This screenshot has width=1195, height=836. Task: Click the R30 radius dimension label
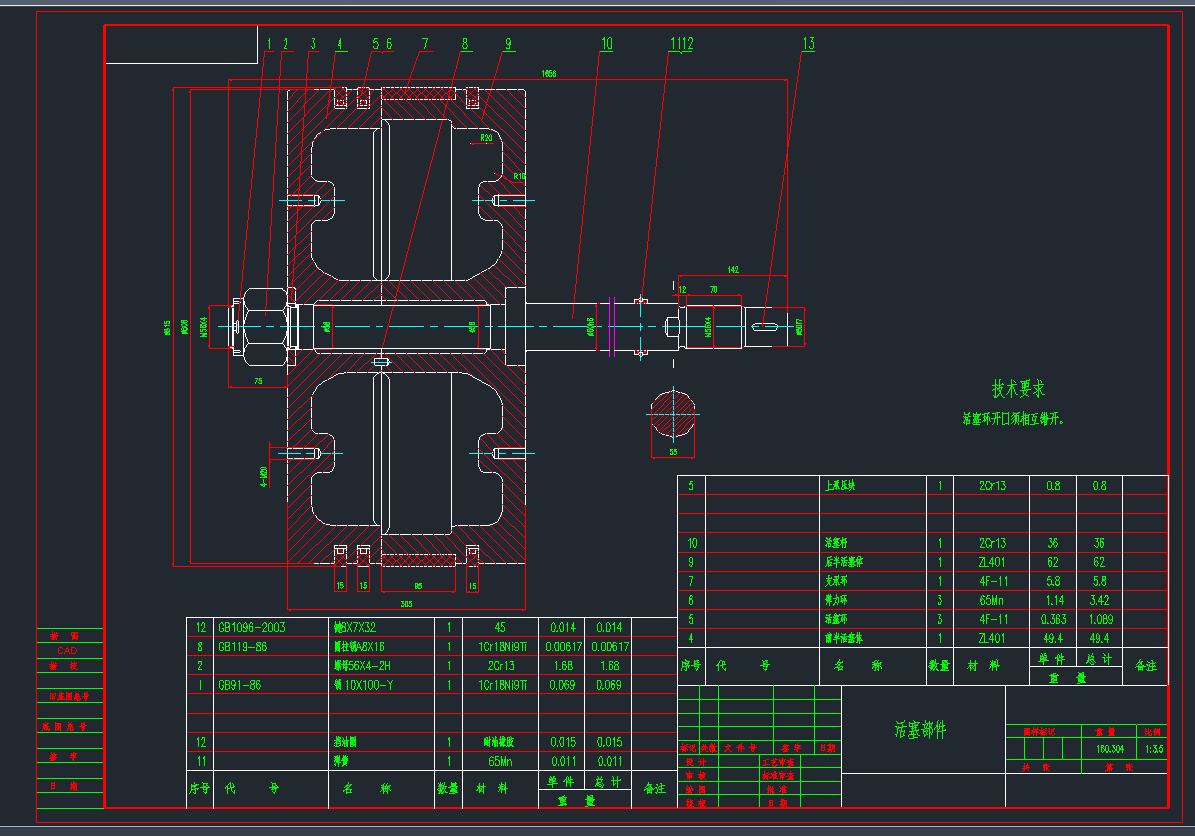point(486,137)
